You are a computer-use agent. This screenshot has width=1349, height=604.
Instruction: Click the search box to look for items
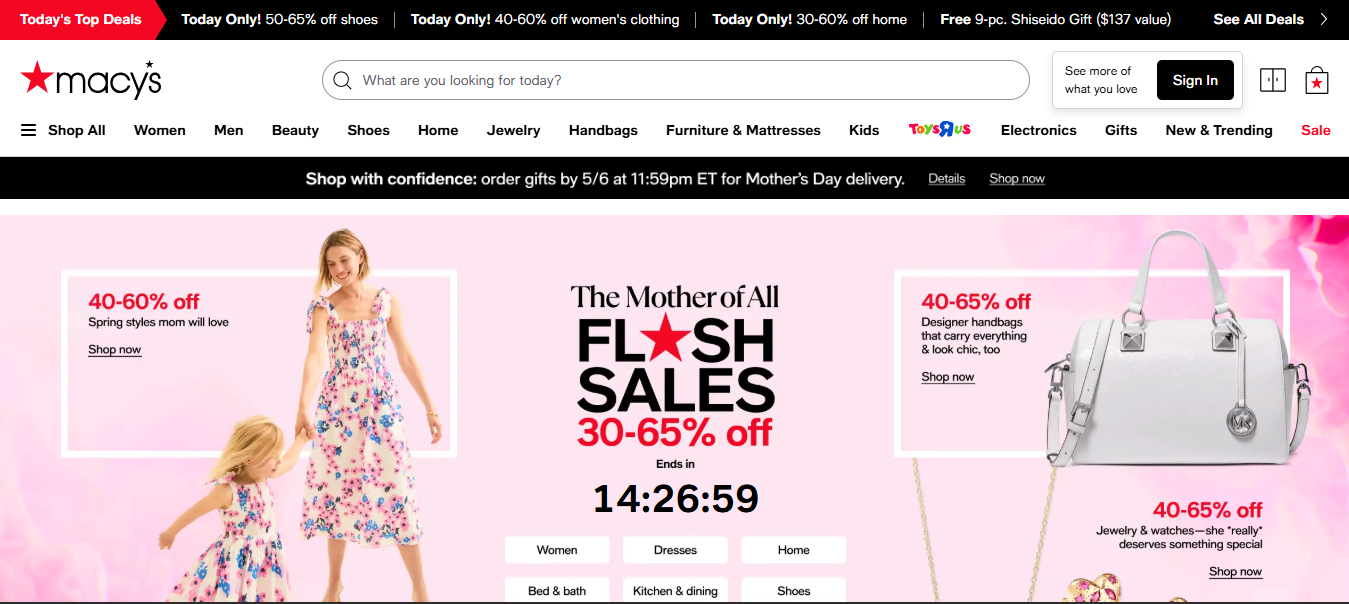coord(675,80)
